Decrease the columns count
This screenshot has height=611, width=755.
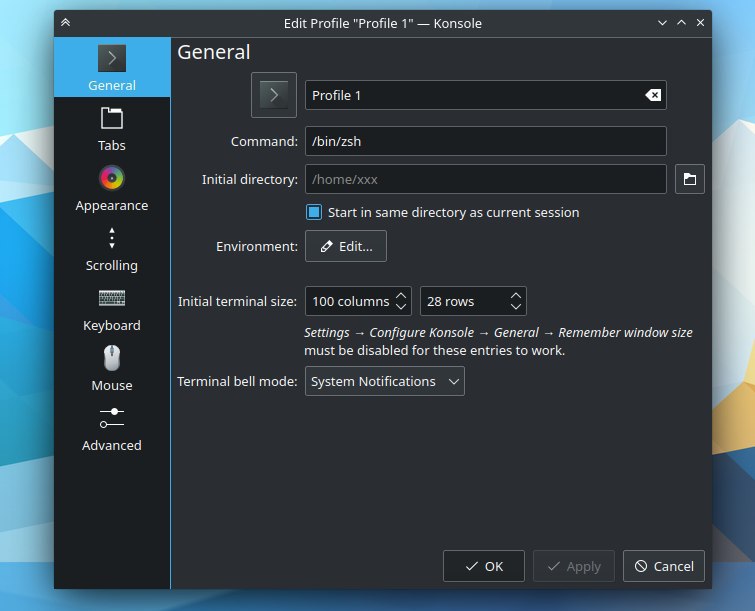coord(401,307)
